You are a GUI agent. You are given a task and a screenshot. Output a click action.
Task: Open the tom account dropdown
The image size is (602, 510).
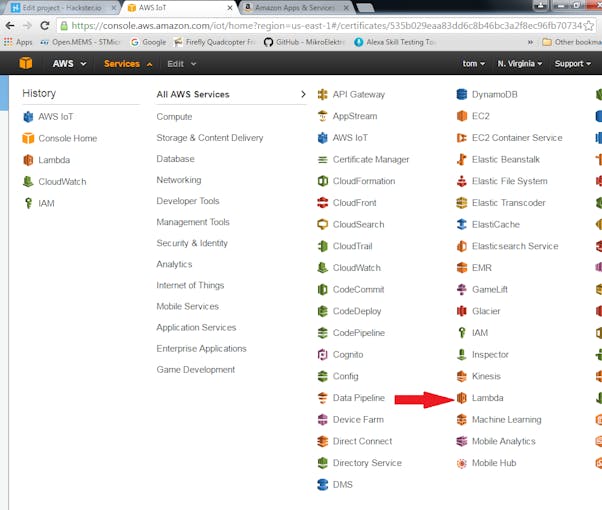(473, 63)
